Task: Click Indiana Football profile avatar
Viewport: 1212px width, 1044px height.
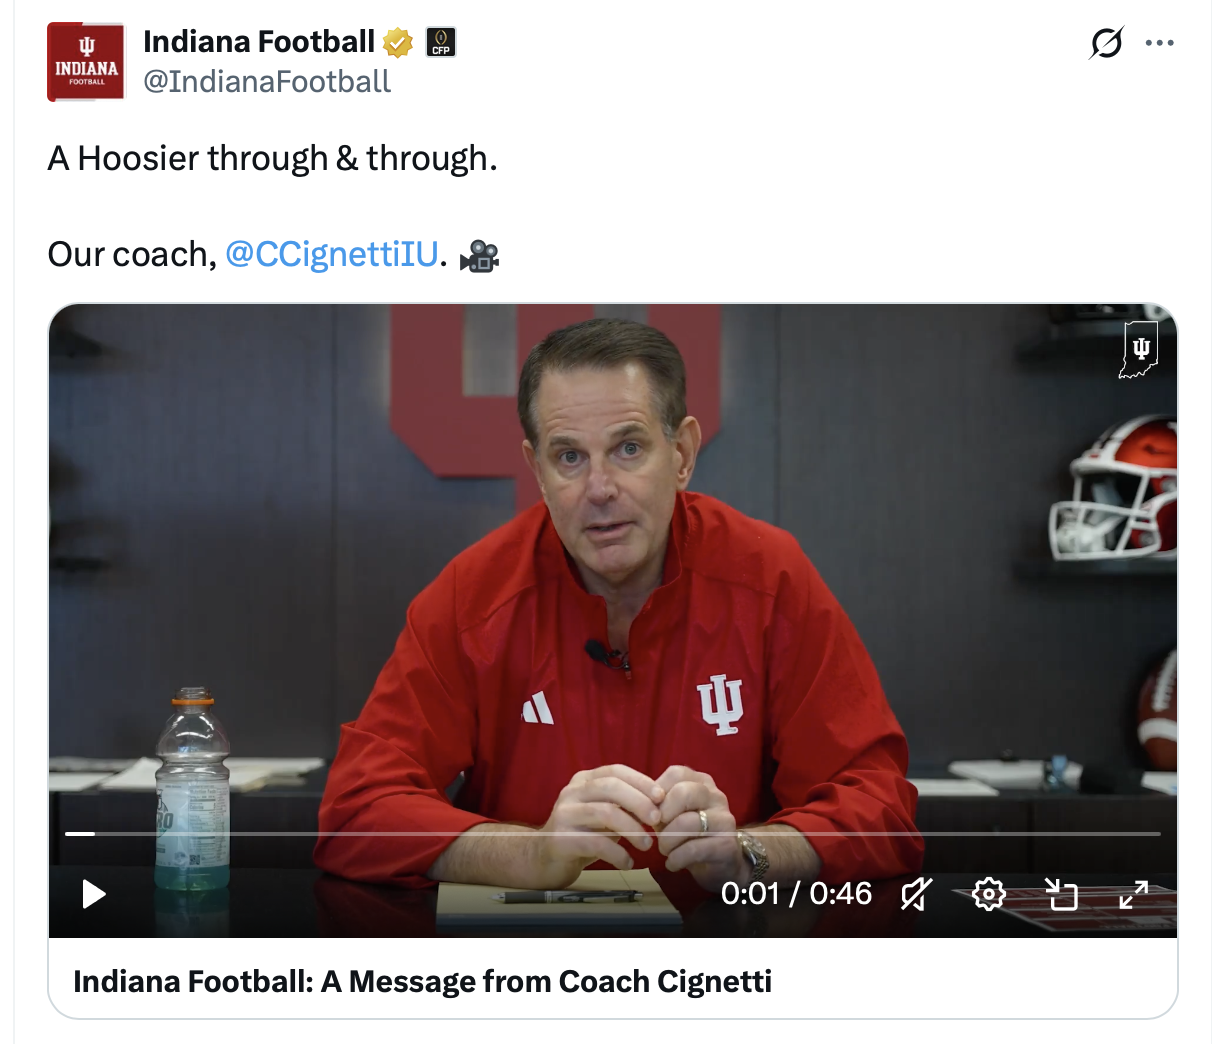Action: [86, 62]
